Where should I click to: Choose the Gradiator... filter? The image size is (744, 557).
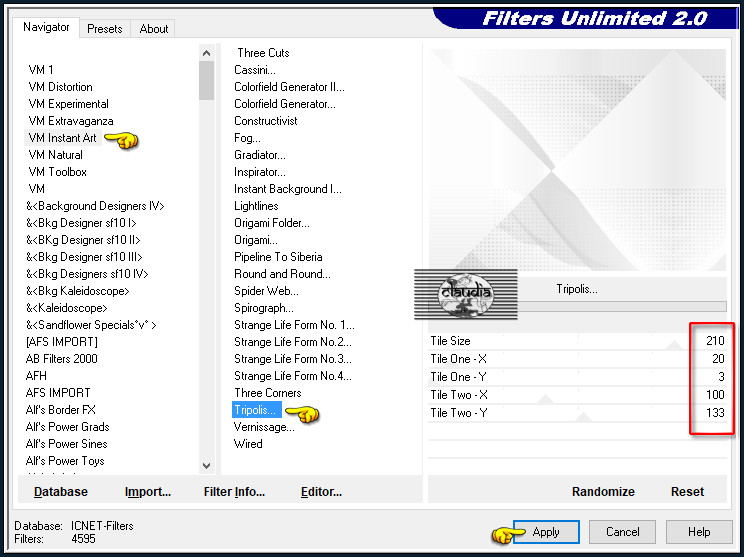coord(260,155)
